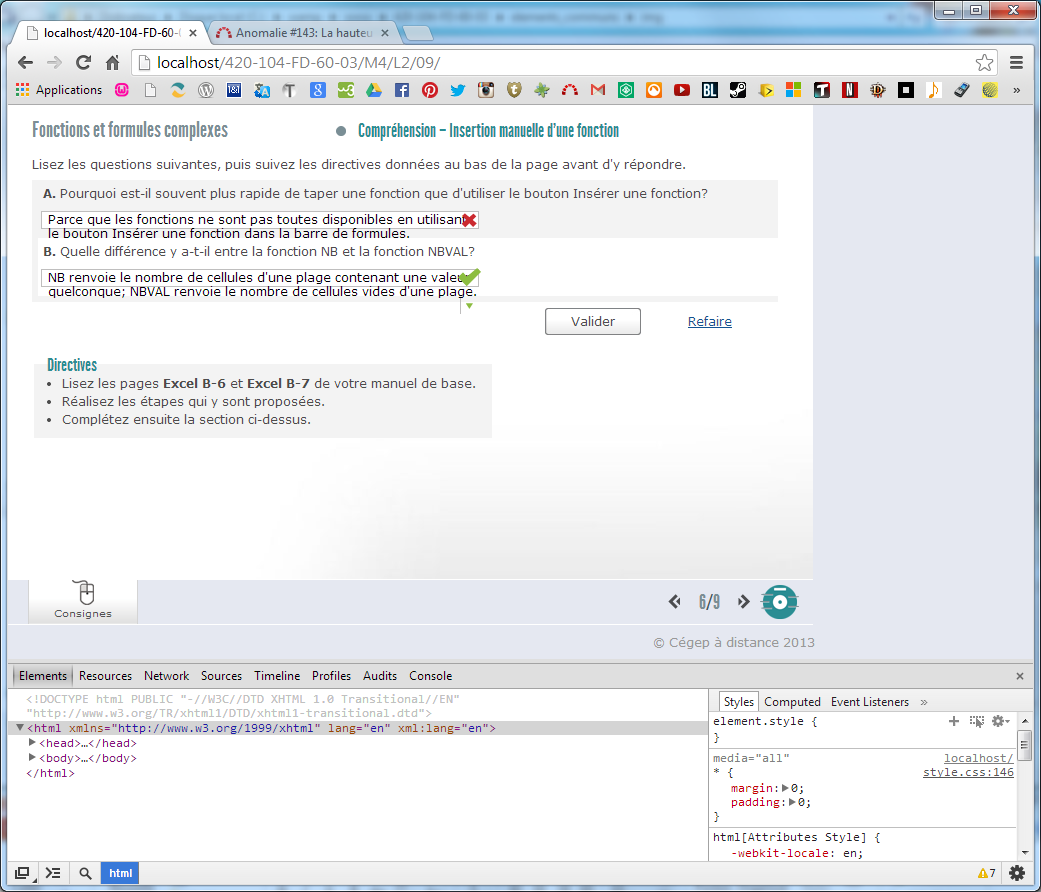Click the teal disc icon beside the pager
This screenshot has width=1041, height=892.
coord(780,602)
